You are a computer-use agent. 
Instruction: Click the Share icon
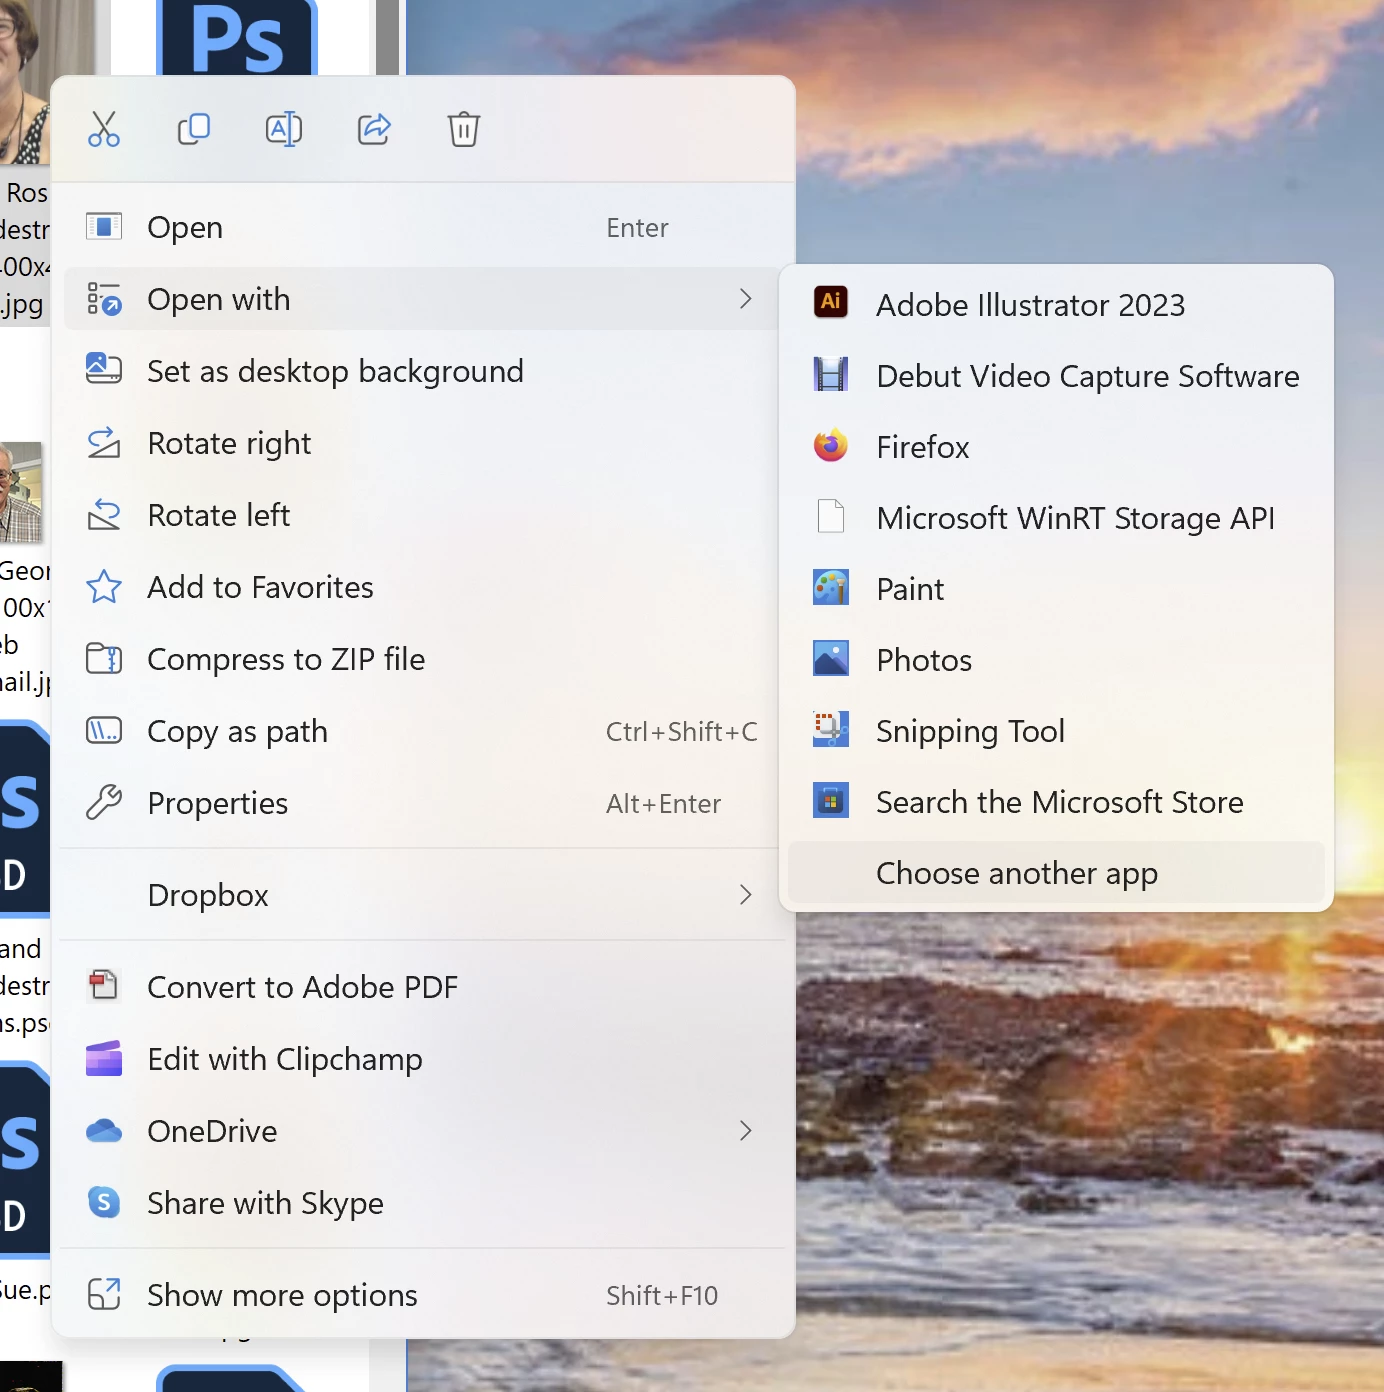[x=374, y=129]
